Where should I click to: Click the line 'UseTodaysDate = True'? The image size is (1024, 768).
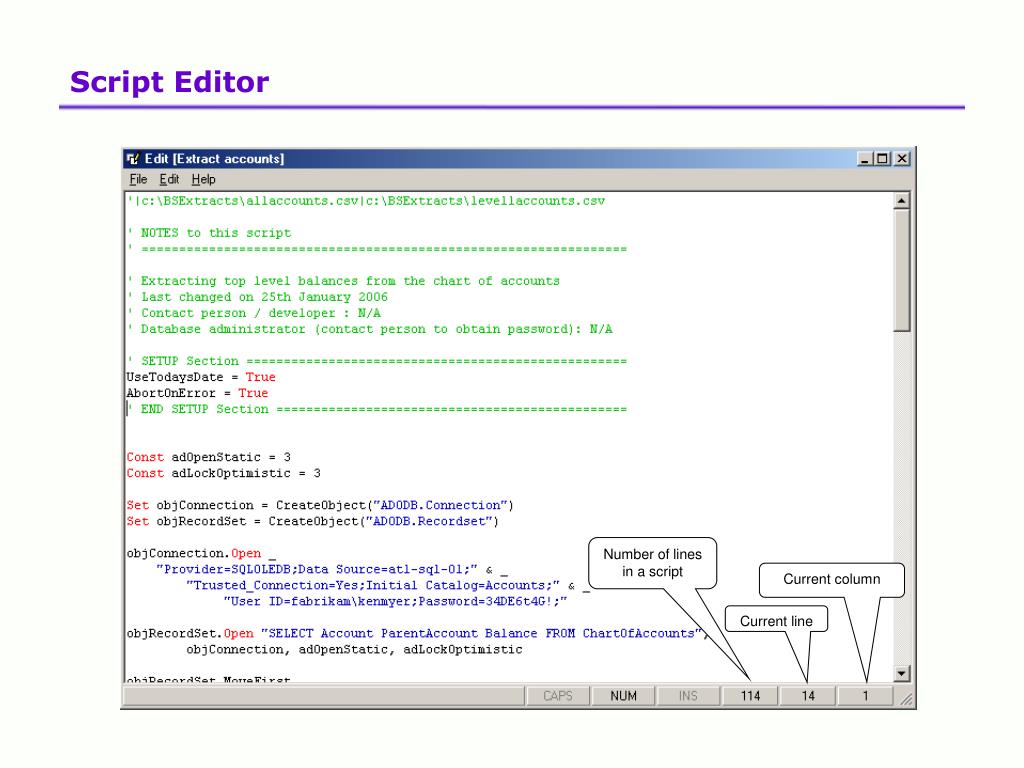pos(201,377)
